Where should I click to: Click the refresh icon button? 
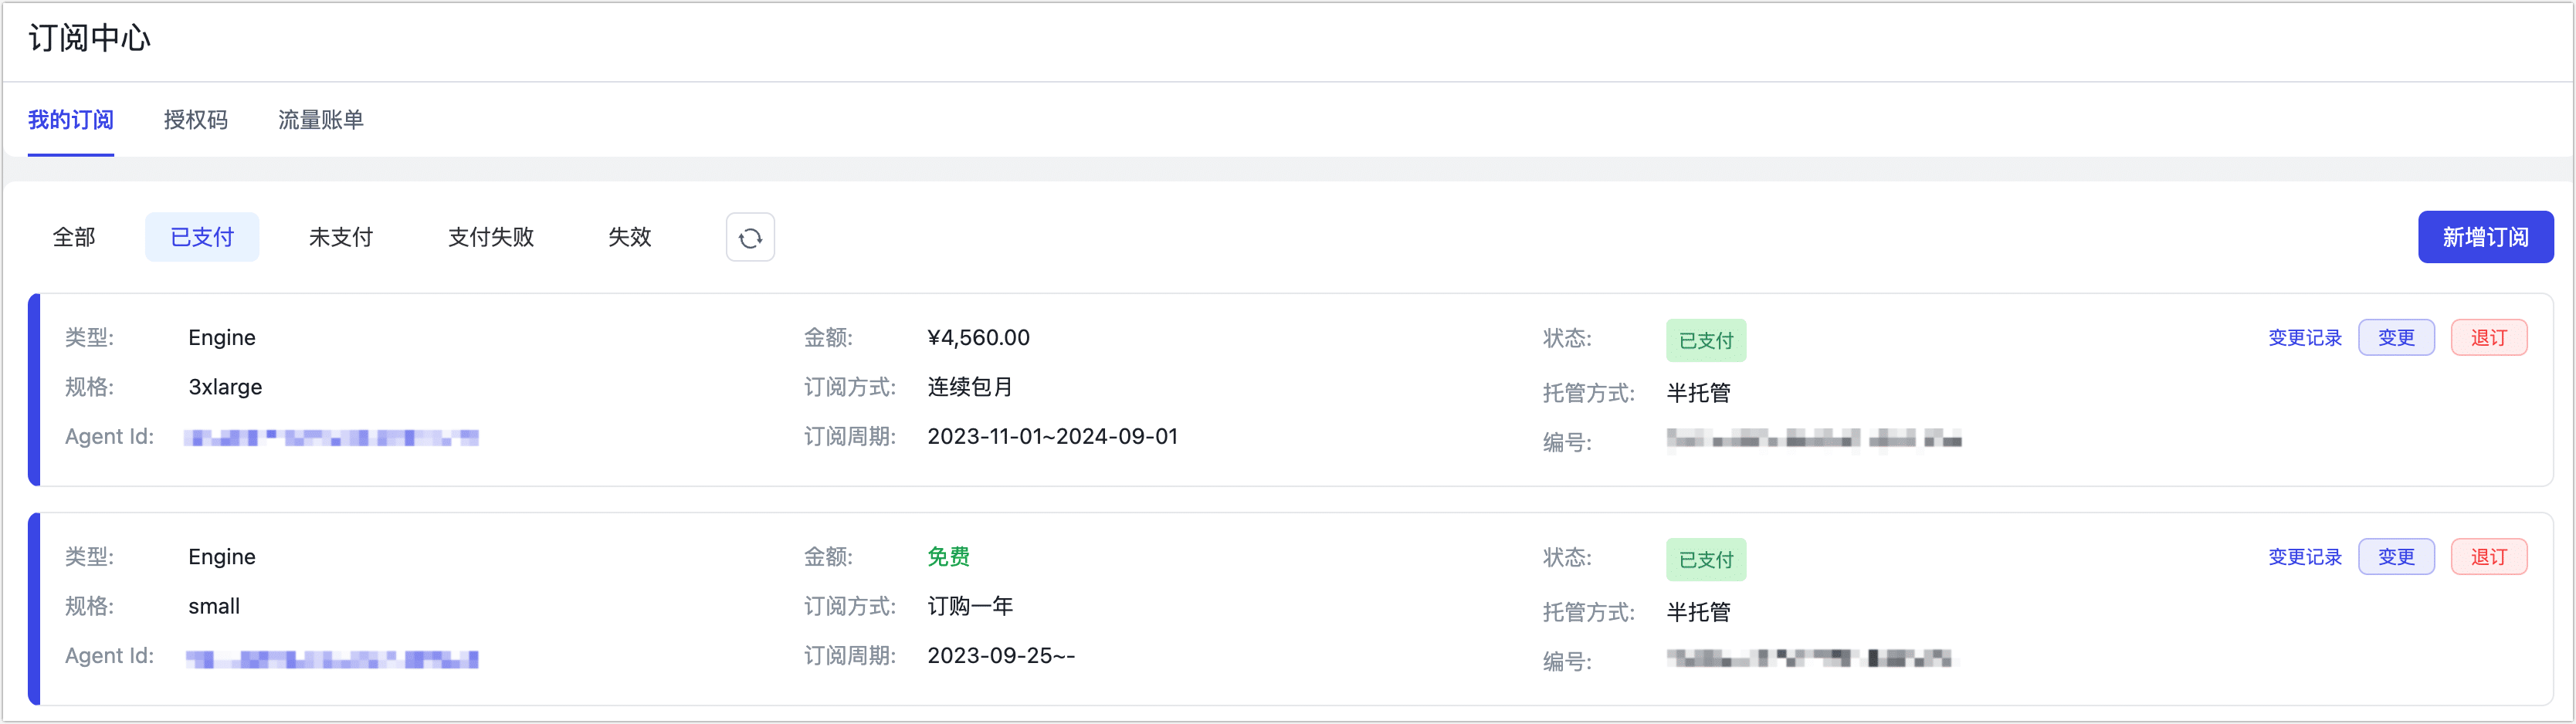pos(750,238)
